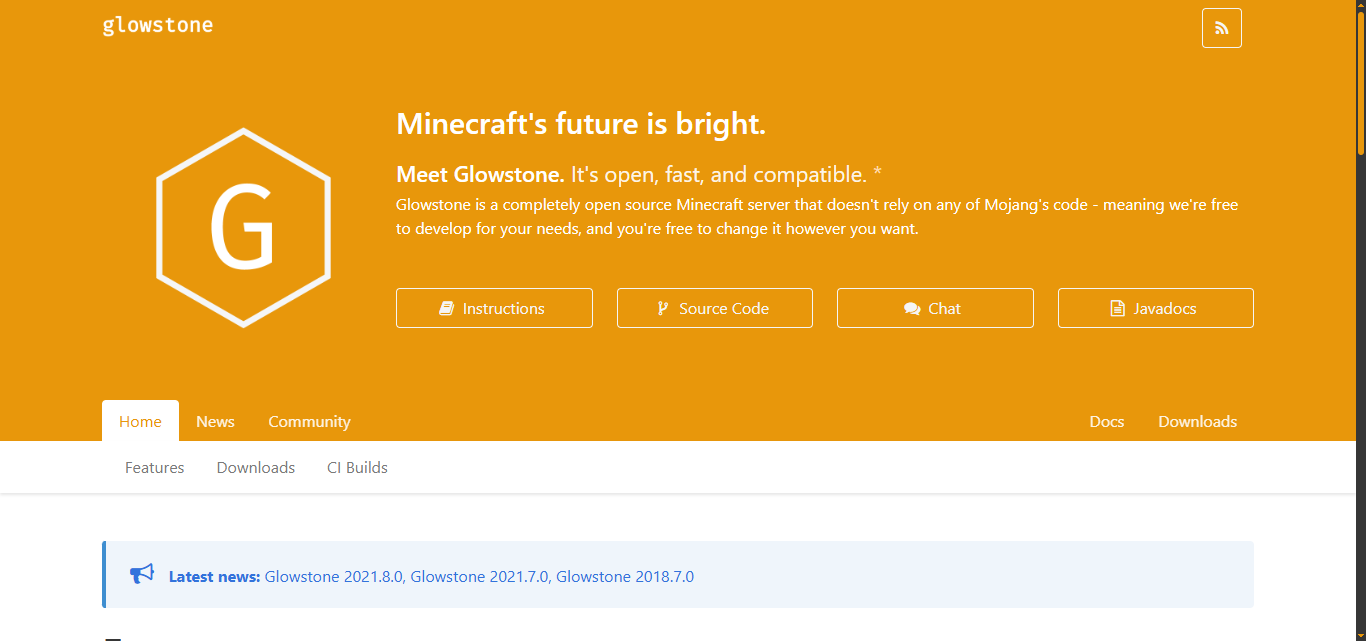Open the Glowstone 2021.7.0 news link
Screen dimensions: 1366x641
pos(480,576)
